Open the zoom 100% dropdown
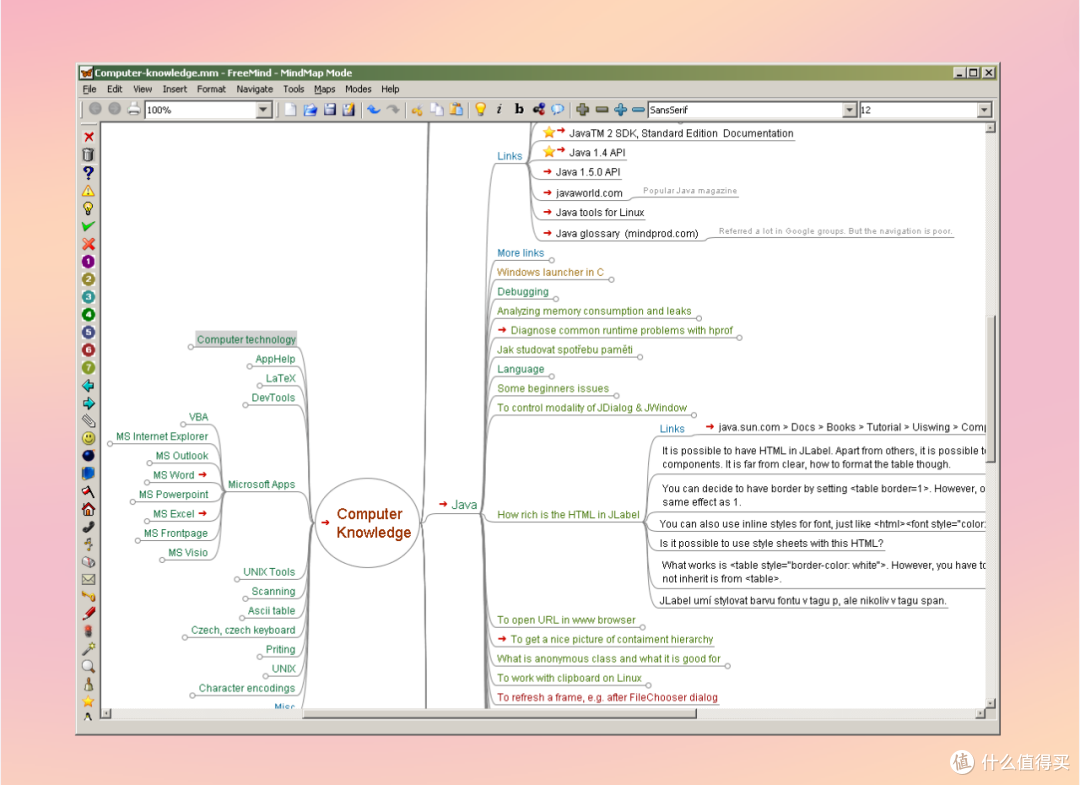This screenshot has width=1080, height=785. (x=264, y=109)
